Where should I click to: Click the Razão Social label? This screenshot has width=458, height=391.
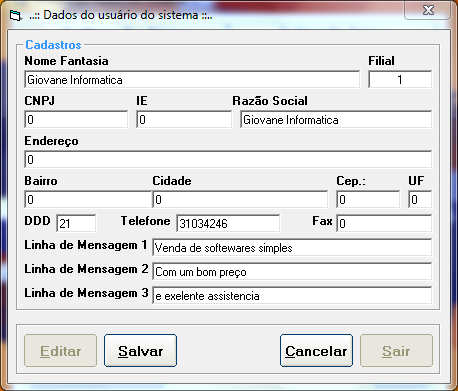coord(270,101)
